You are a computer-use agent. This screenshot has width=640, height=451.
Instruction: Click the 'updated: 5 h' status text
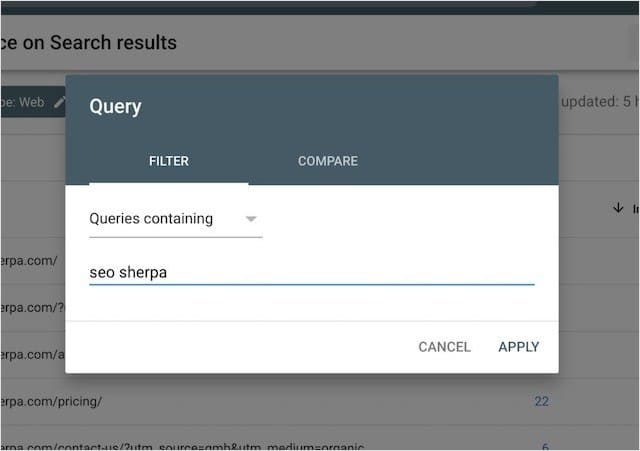(x=600, y=102)
